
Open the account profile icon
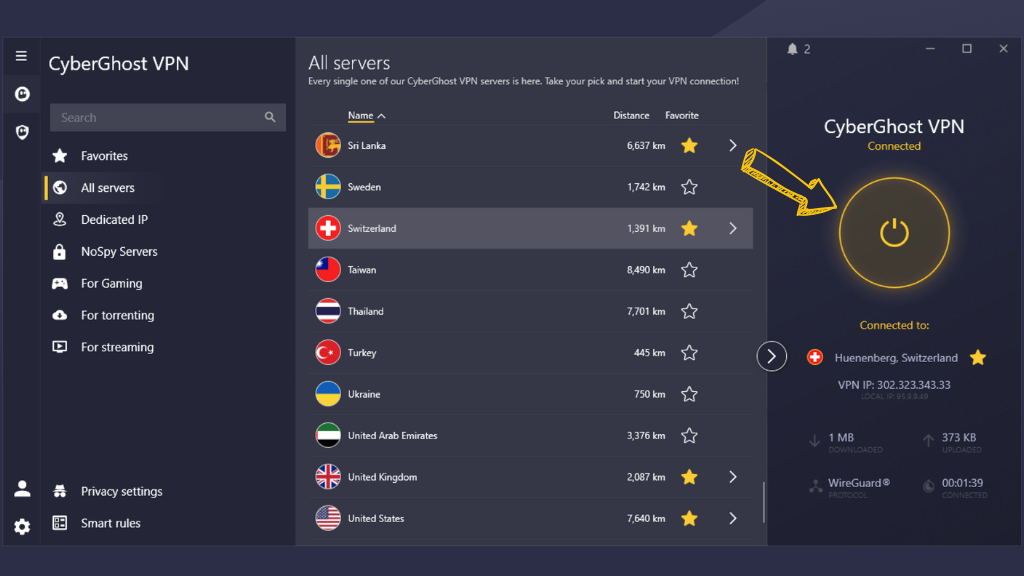21,488
